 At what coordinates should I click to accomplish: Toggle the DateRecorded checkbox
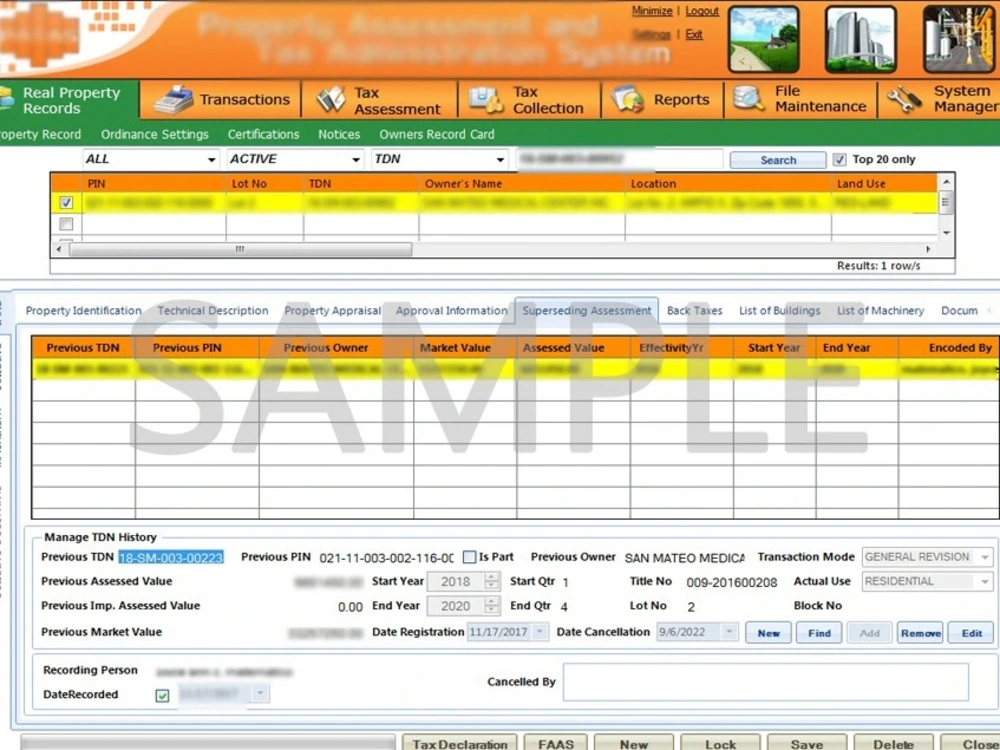click(x=162, y=695)
